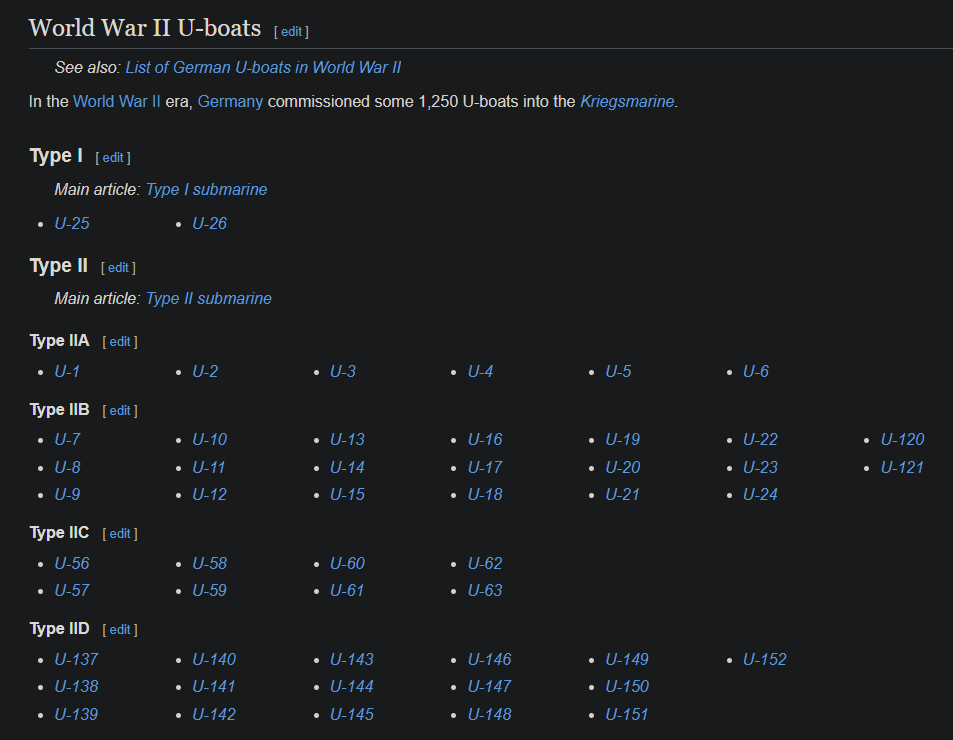Open the U-59 link
Image resolution: width=953 pixels, height=740 pixels.
(x=210, y=591)
